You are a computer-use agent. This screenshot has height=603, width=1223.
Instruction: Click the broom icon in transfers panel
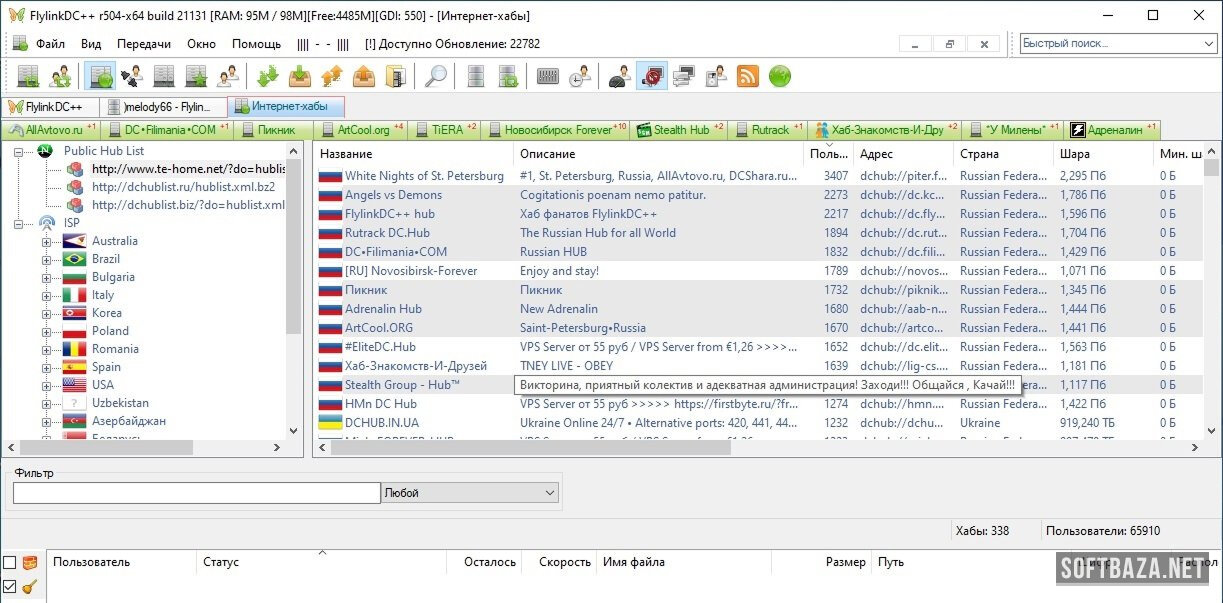[30, 587]
